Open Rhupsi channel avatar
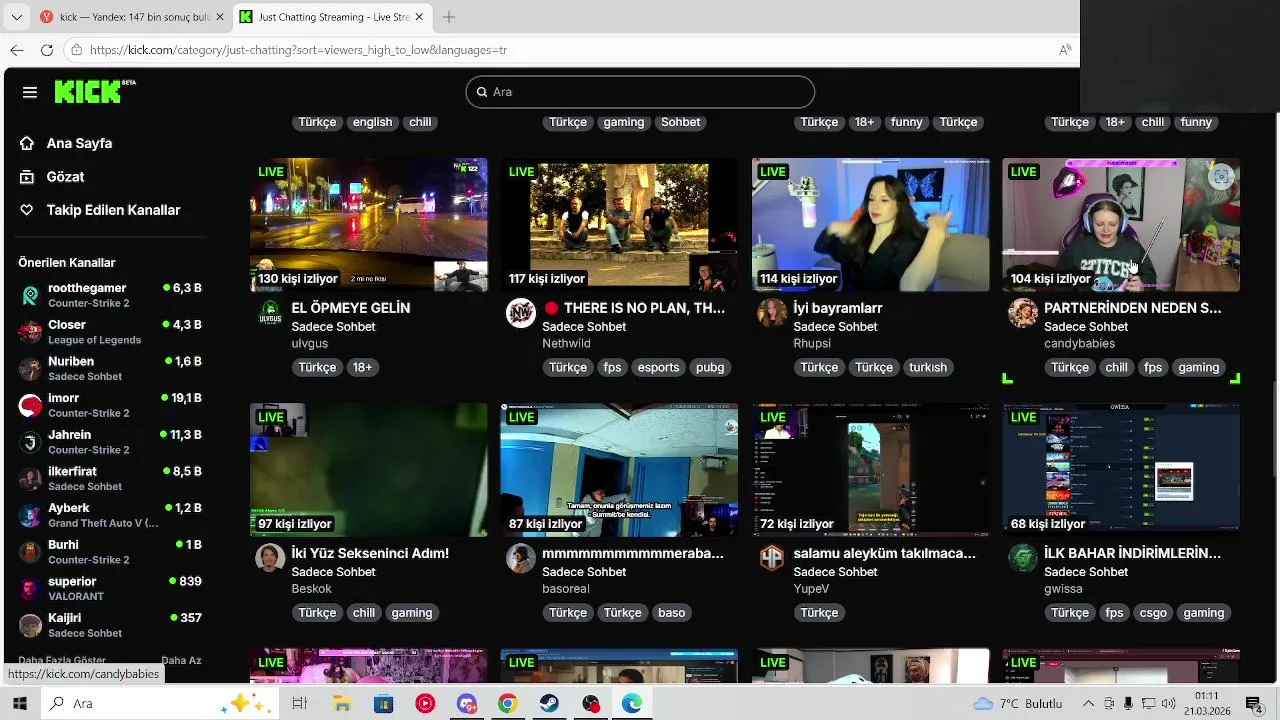1280x720 pixels. (772, 313)
